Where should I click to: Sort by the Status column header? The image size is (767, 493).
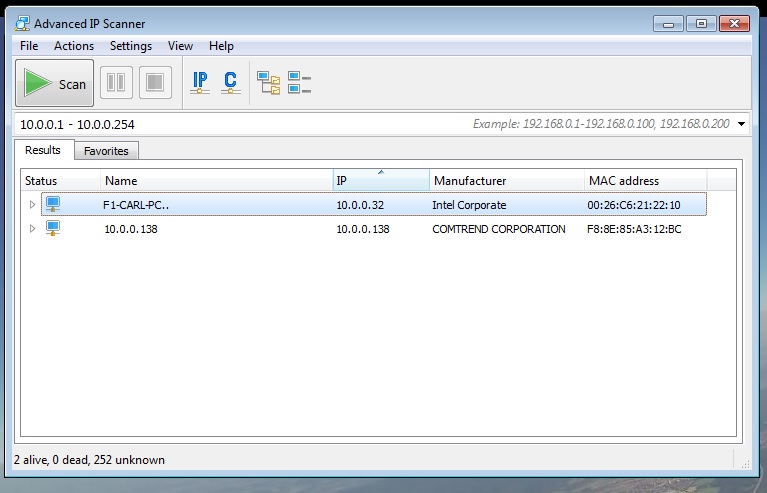(61, 180)
